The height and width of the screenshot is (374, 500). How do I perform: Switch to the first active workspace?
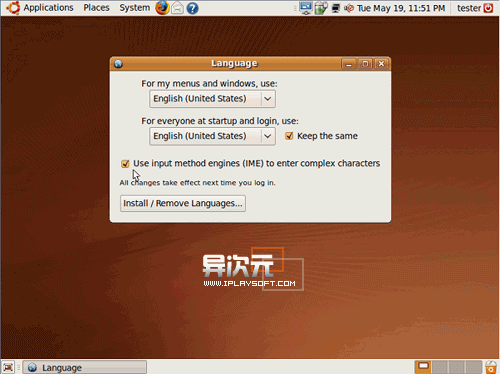point(423,367)
